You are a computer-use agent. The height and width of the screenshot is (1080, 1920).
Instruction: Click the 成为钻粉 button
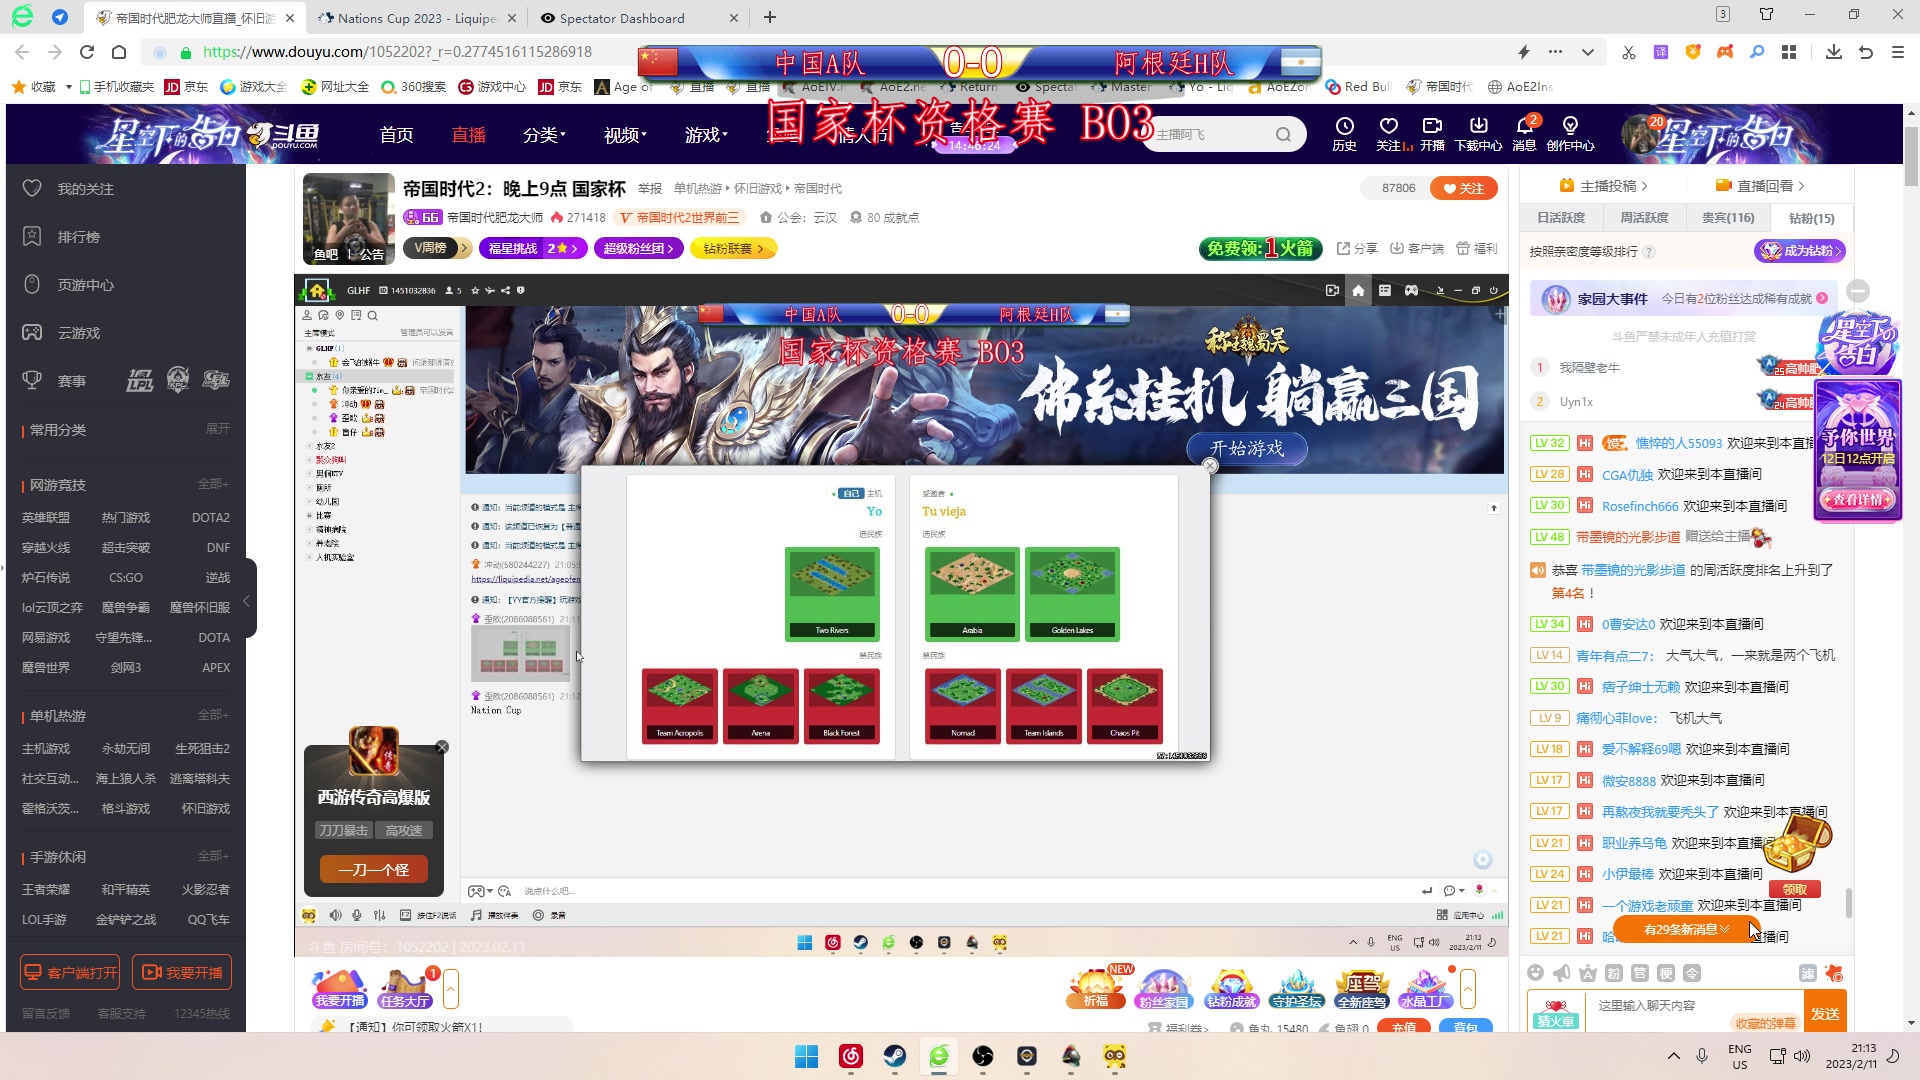(1799, 251)
